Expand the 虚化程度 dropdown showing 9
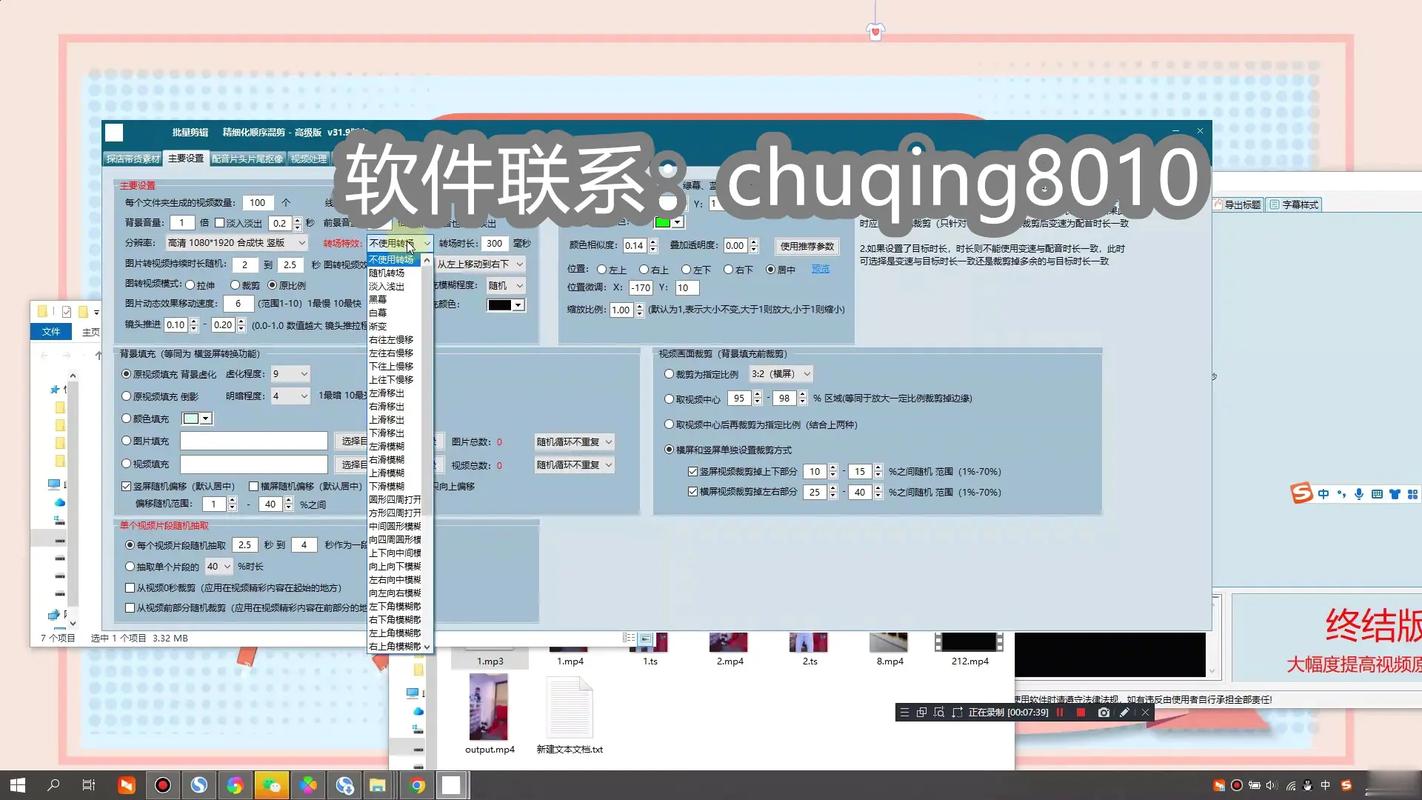 291,374
